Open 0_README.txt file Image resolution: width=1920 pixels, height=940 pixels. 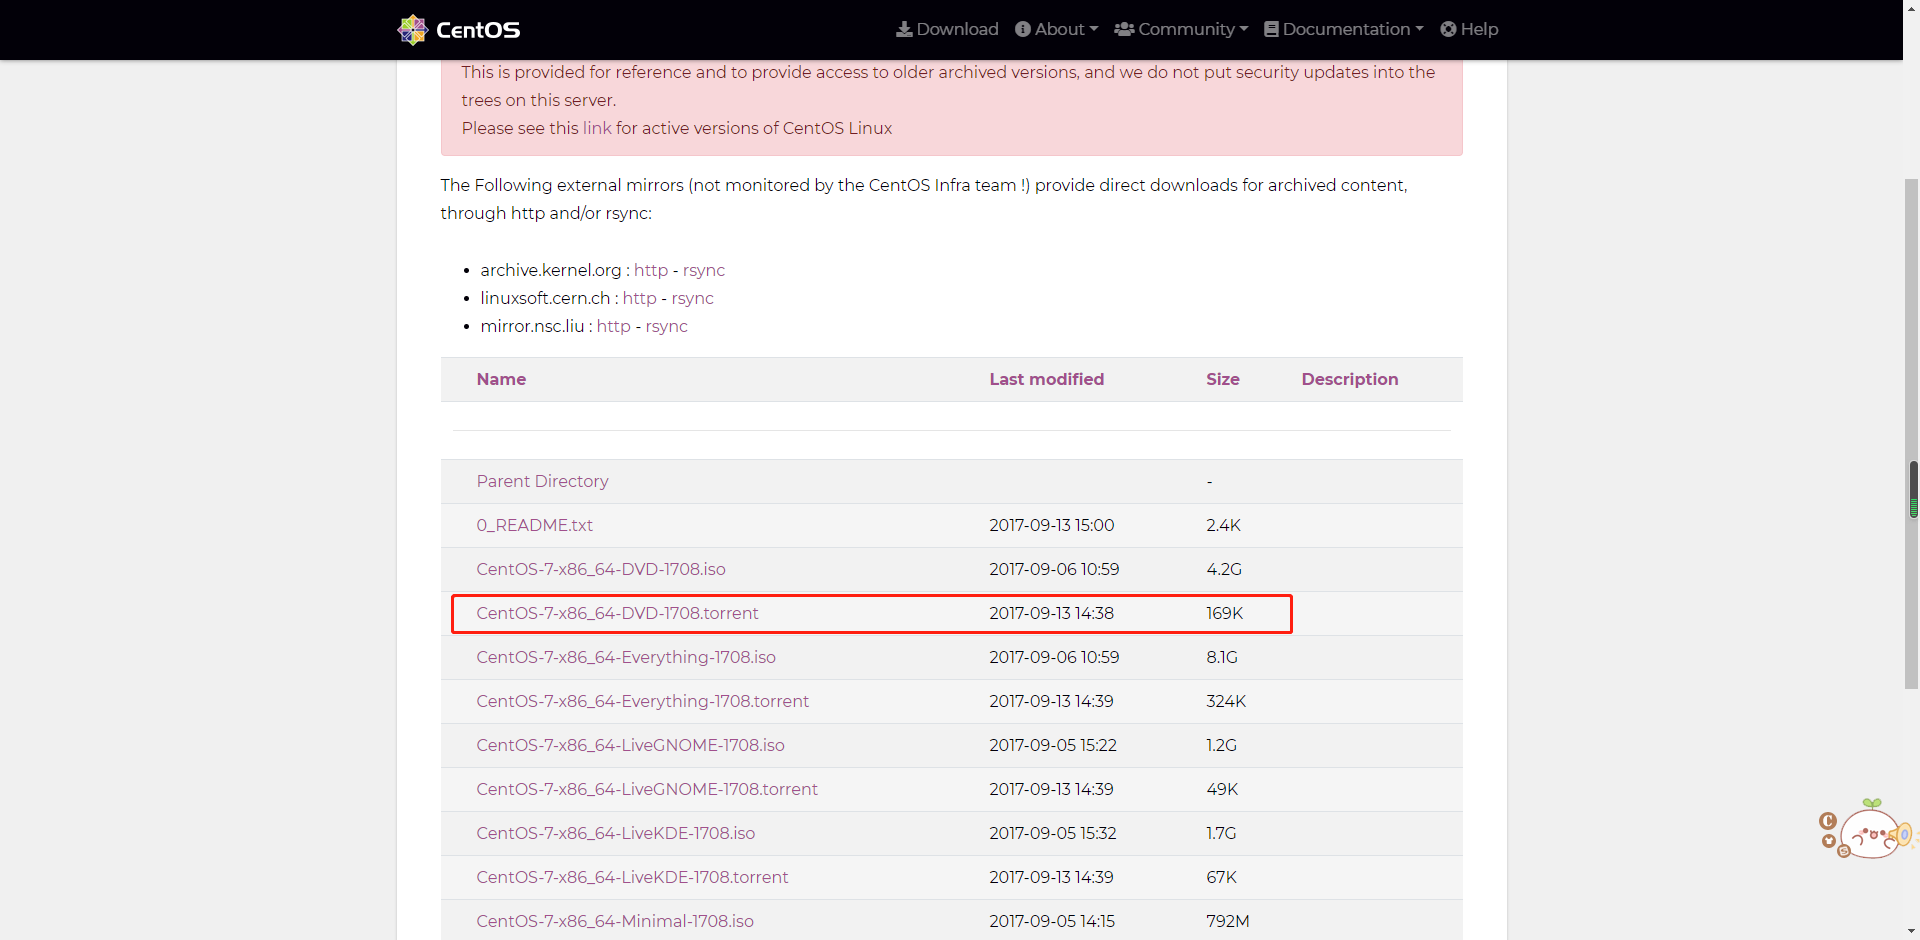pyautogui.click(x=535, y=525)
